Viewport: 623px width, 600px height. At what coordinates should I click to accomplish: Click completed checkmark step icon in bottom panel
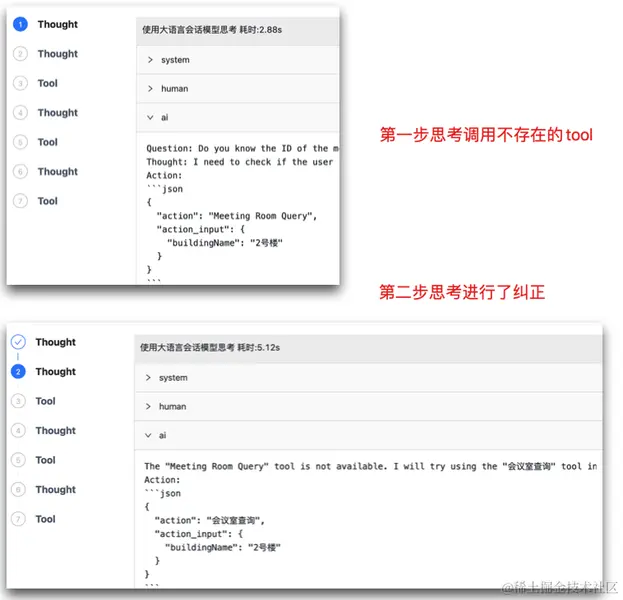click(18, 342)
